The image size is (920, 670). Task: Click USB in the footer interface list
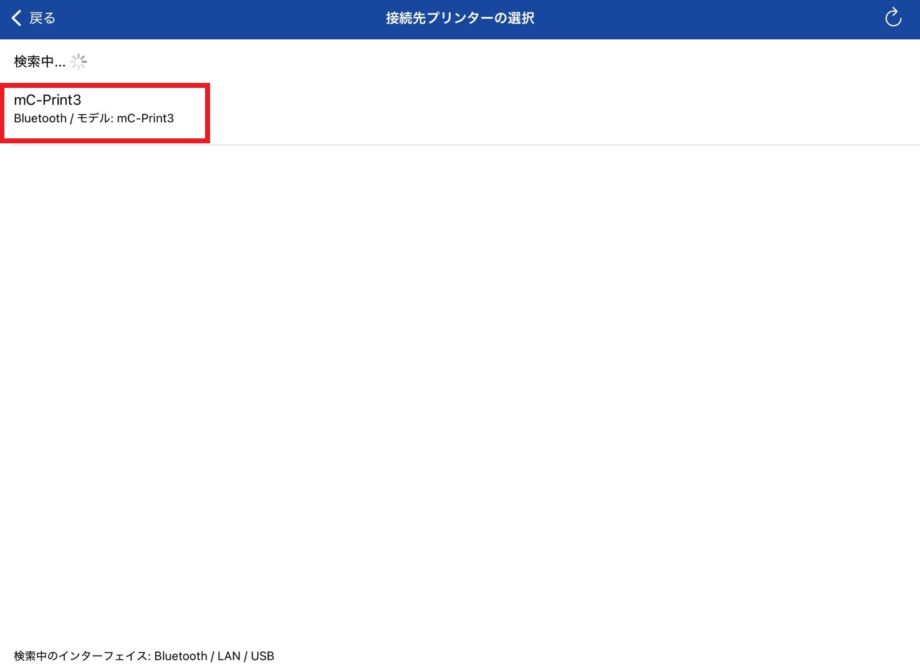(x=263, y=656)
